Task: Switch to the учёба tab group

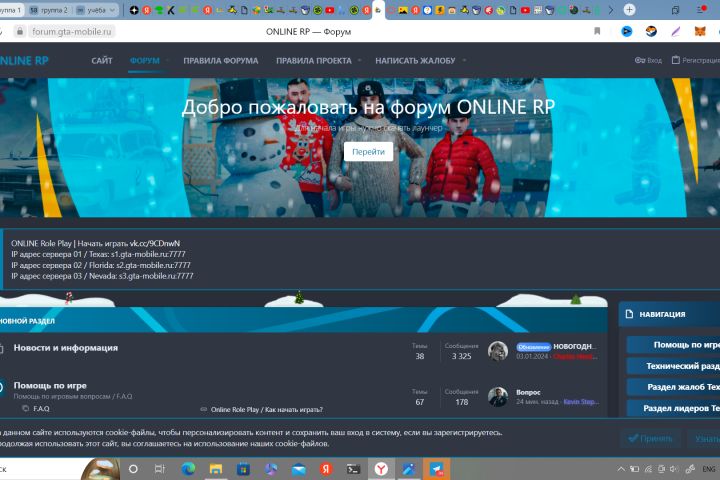Action: tap(91, 10)
